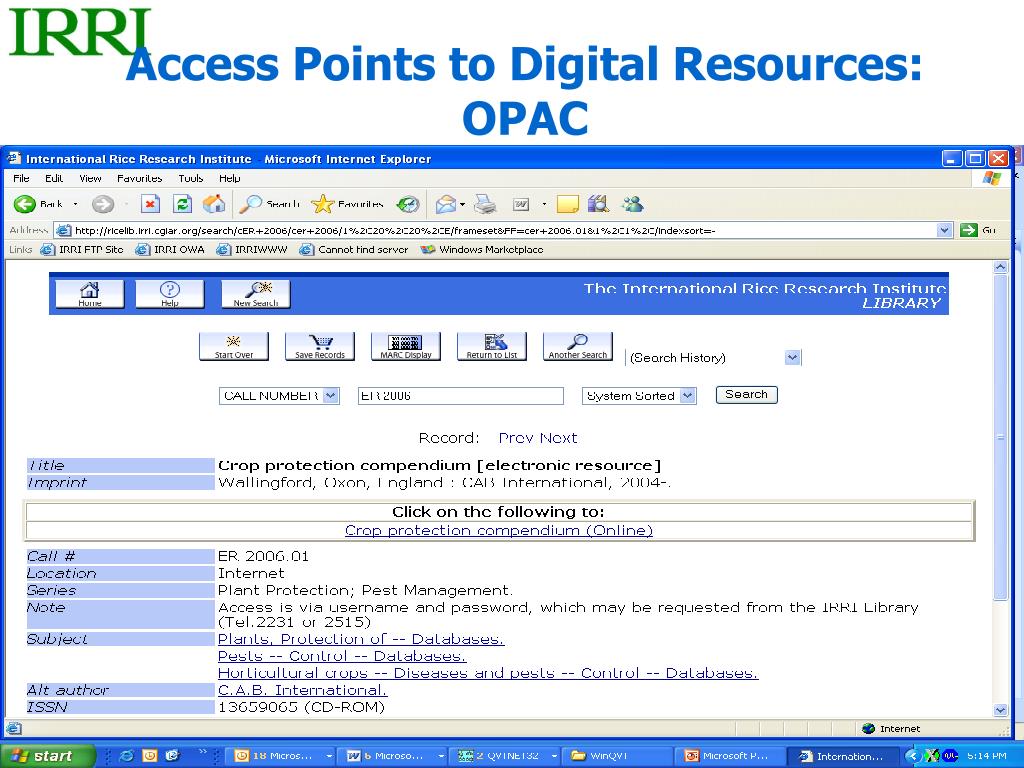Screen dimensions: 1024x768
Task: Open the Help menu in menu bar
Action: (x=229, y=178)
